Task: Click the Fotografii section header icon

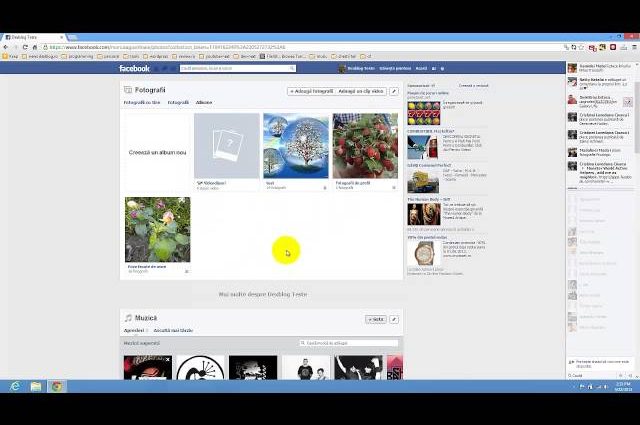Action: pyautogui.click(x=128, y=90)
